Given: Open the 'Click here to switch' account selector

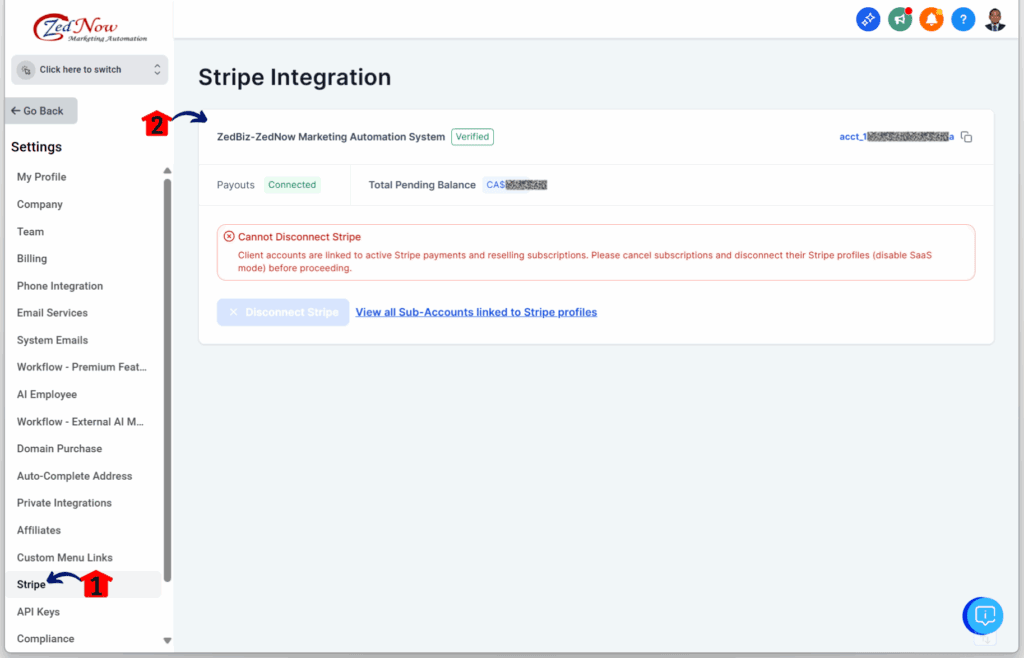Looking at the screenshot, I should (x=89, y=70).
